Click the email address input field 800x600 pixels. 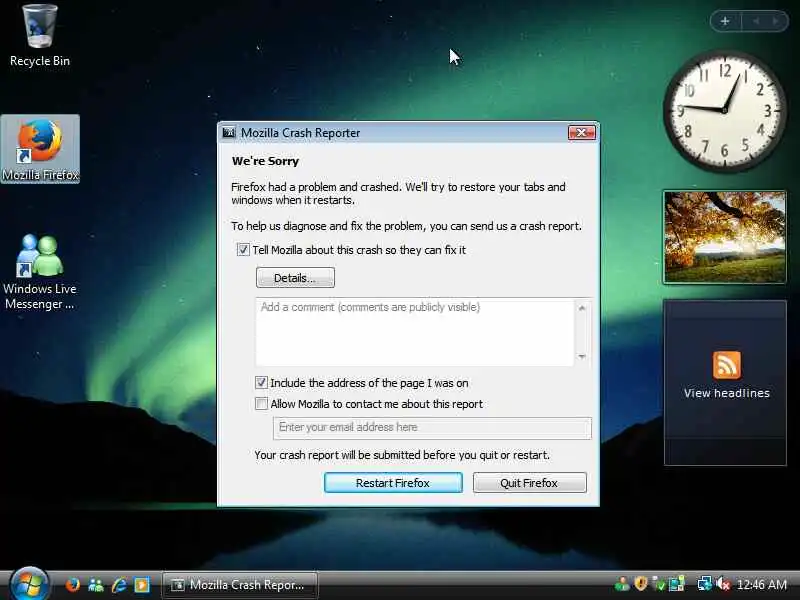[x=433, y=428]
